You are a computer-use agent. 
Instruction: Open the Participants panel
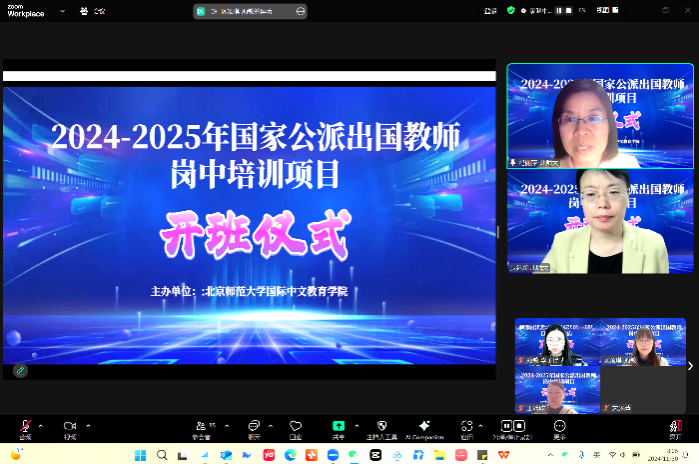[201, 426]
